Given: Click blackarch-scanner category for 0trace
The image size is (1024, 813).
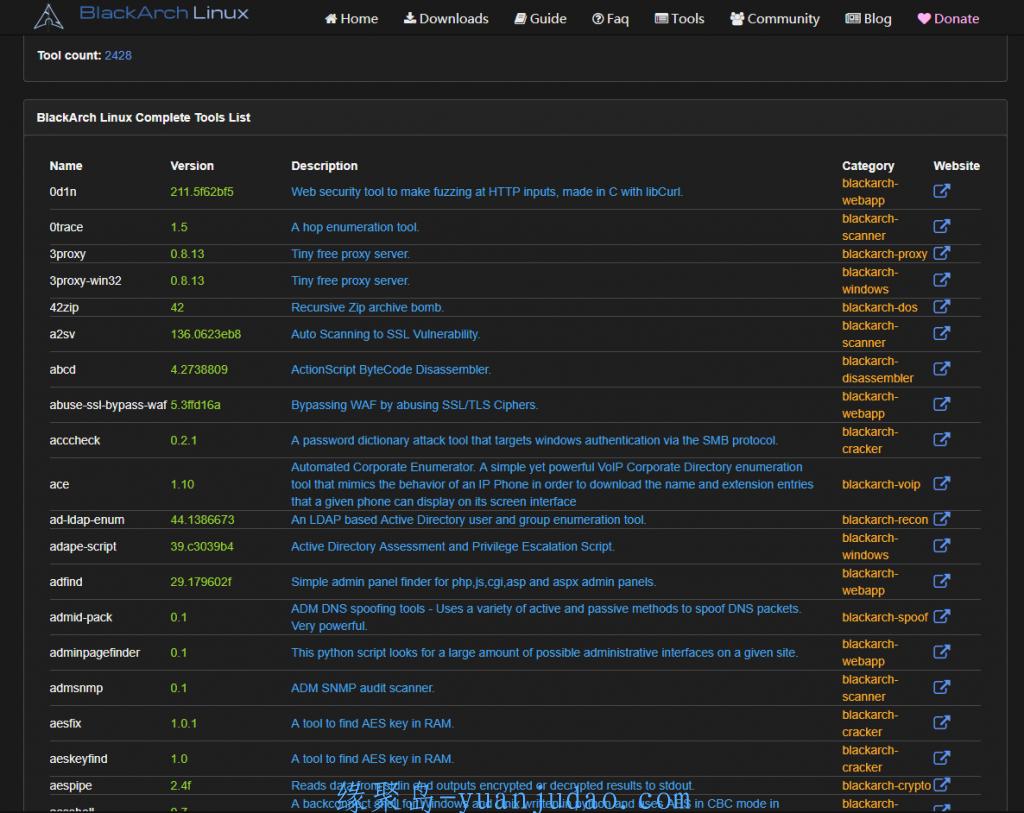Looking at the screenshot, I should 870,227.
